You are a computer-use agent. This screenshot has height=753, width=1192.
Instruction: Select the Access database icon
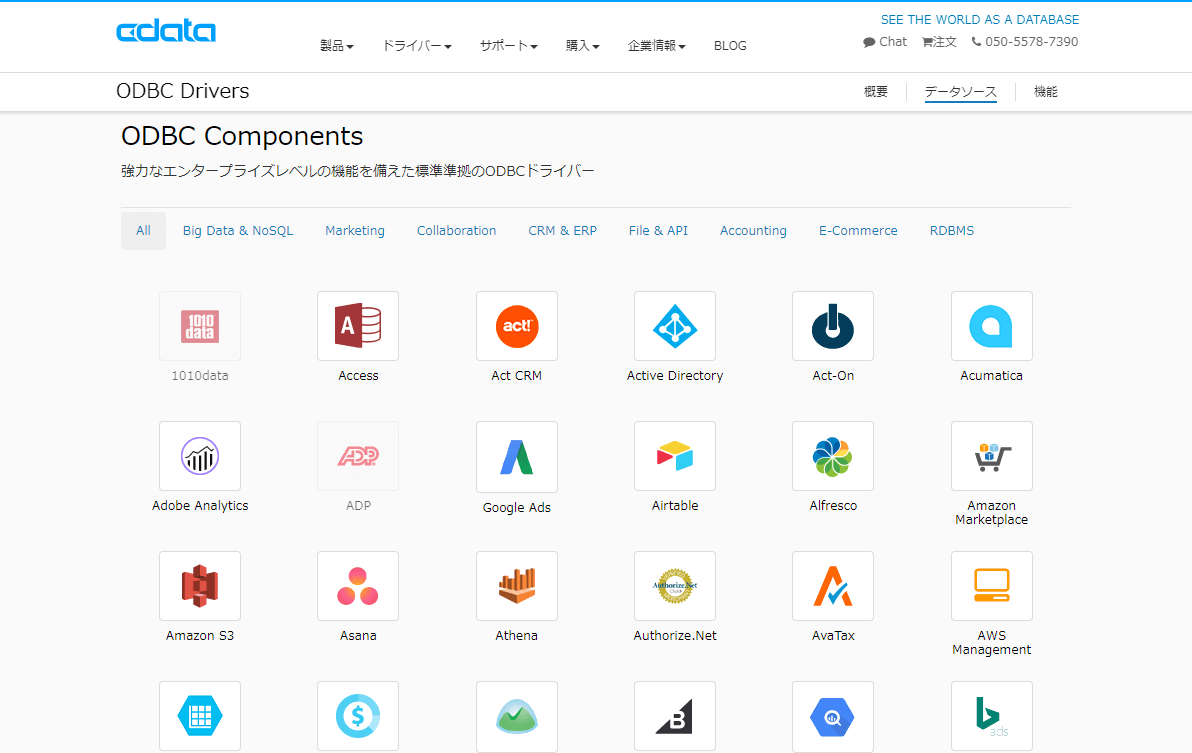(x=358, y=326)
